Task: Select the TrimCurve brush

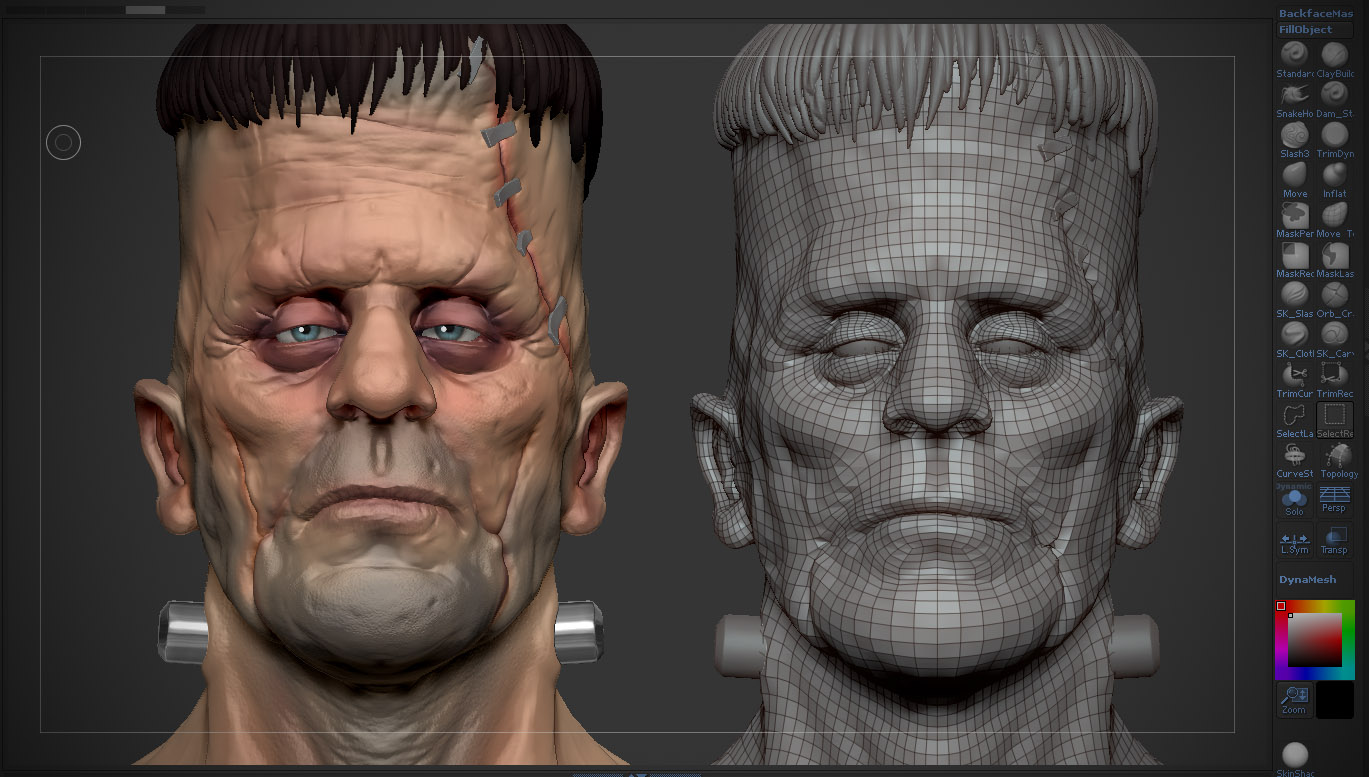Action: 1295,380
